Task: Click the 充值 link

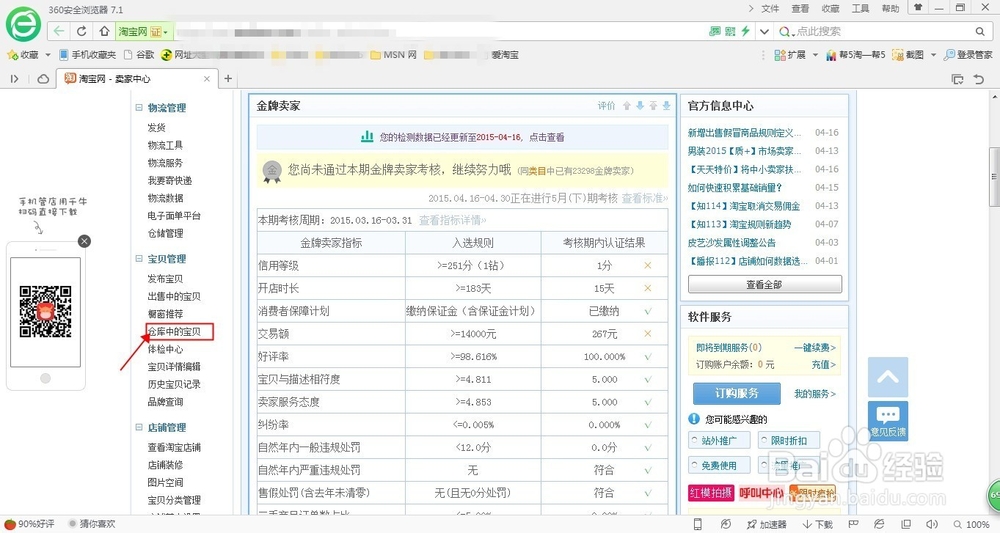Action: 823,365
